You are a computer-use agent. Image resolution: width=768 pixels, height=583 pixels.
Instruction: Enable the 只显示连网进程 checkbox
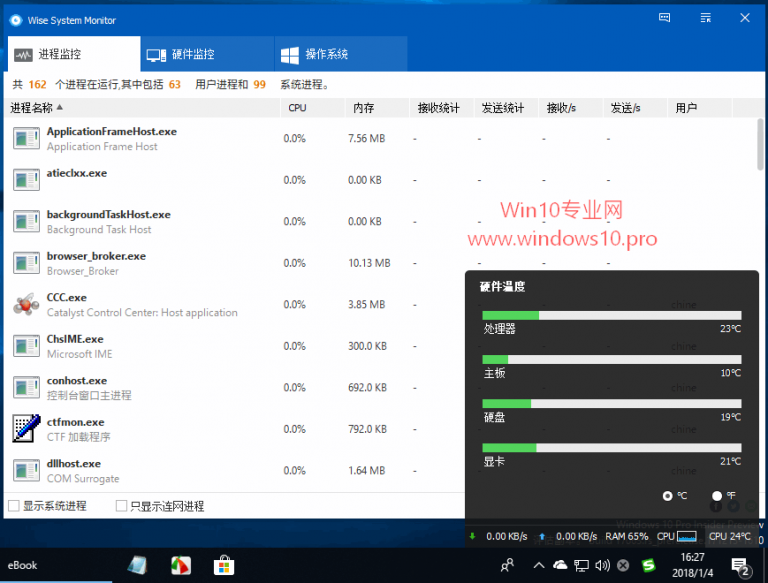(121, 506)
